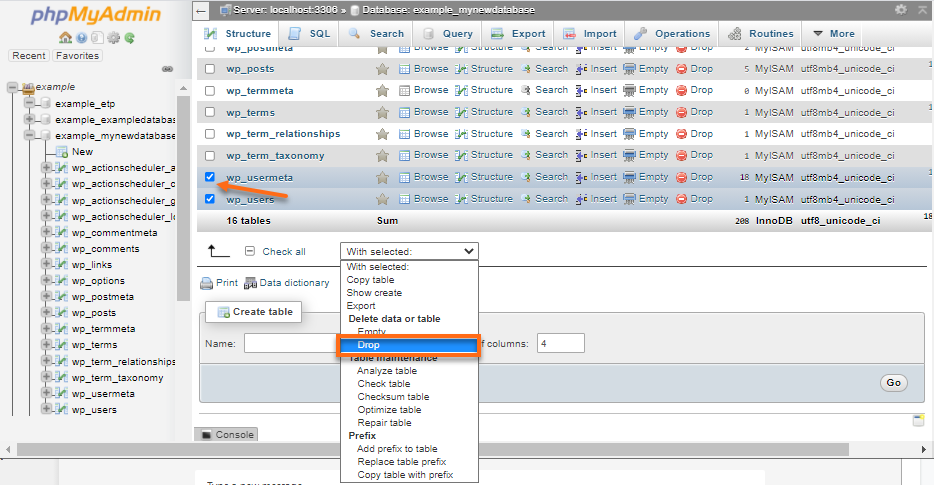Viewport: 934px width, 485px height.
Task: Click the Number of columns field
Action: click(x=560, y=343)
